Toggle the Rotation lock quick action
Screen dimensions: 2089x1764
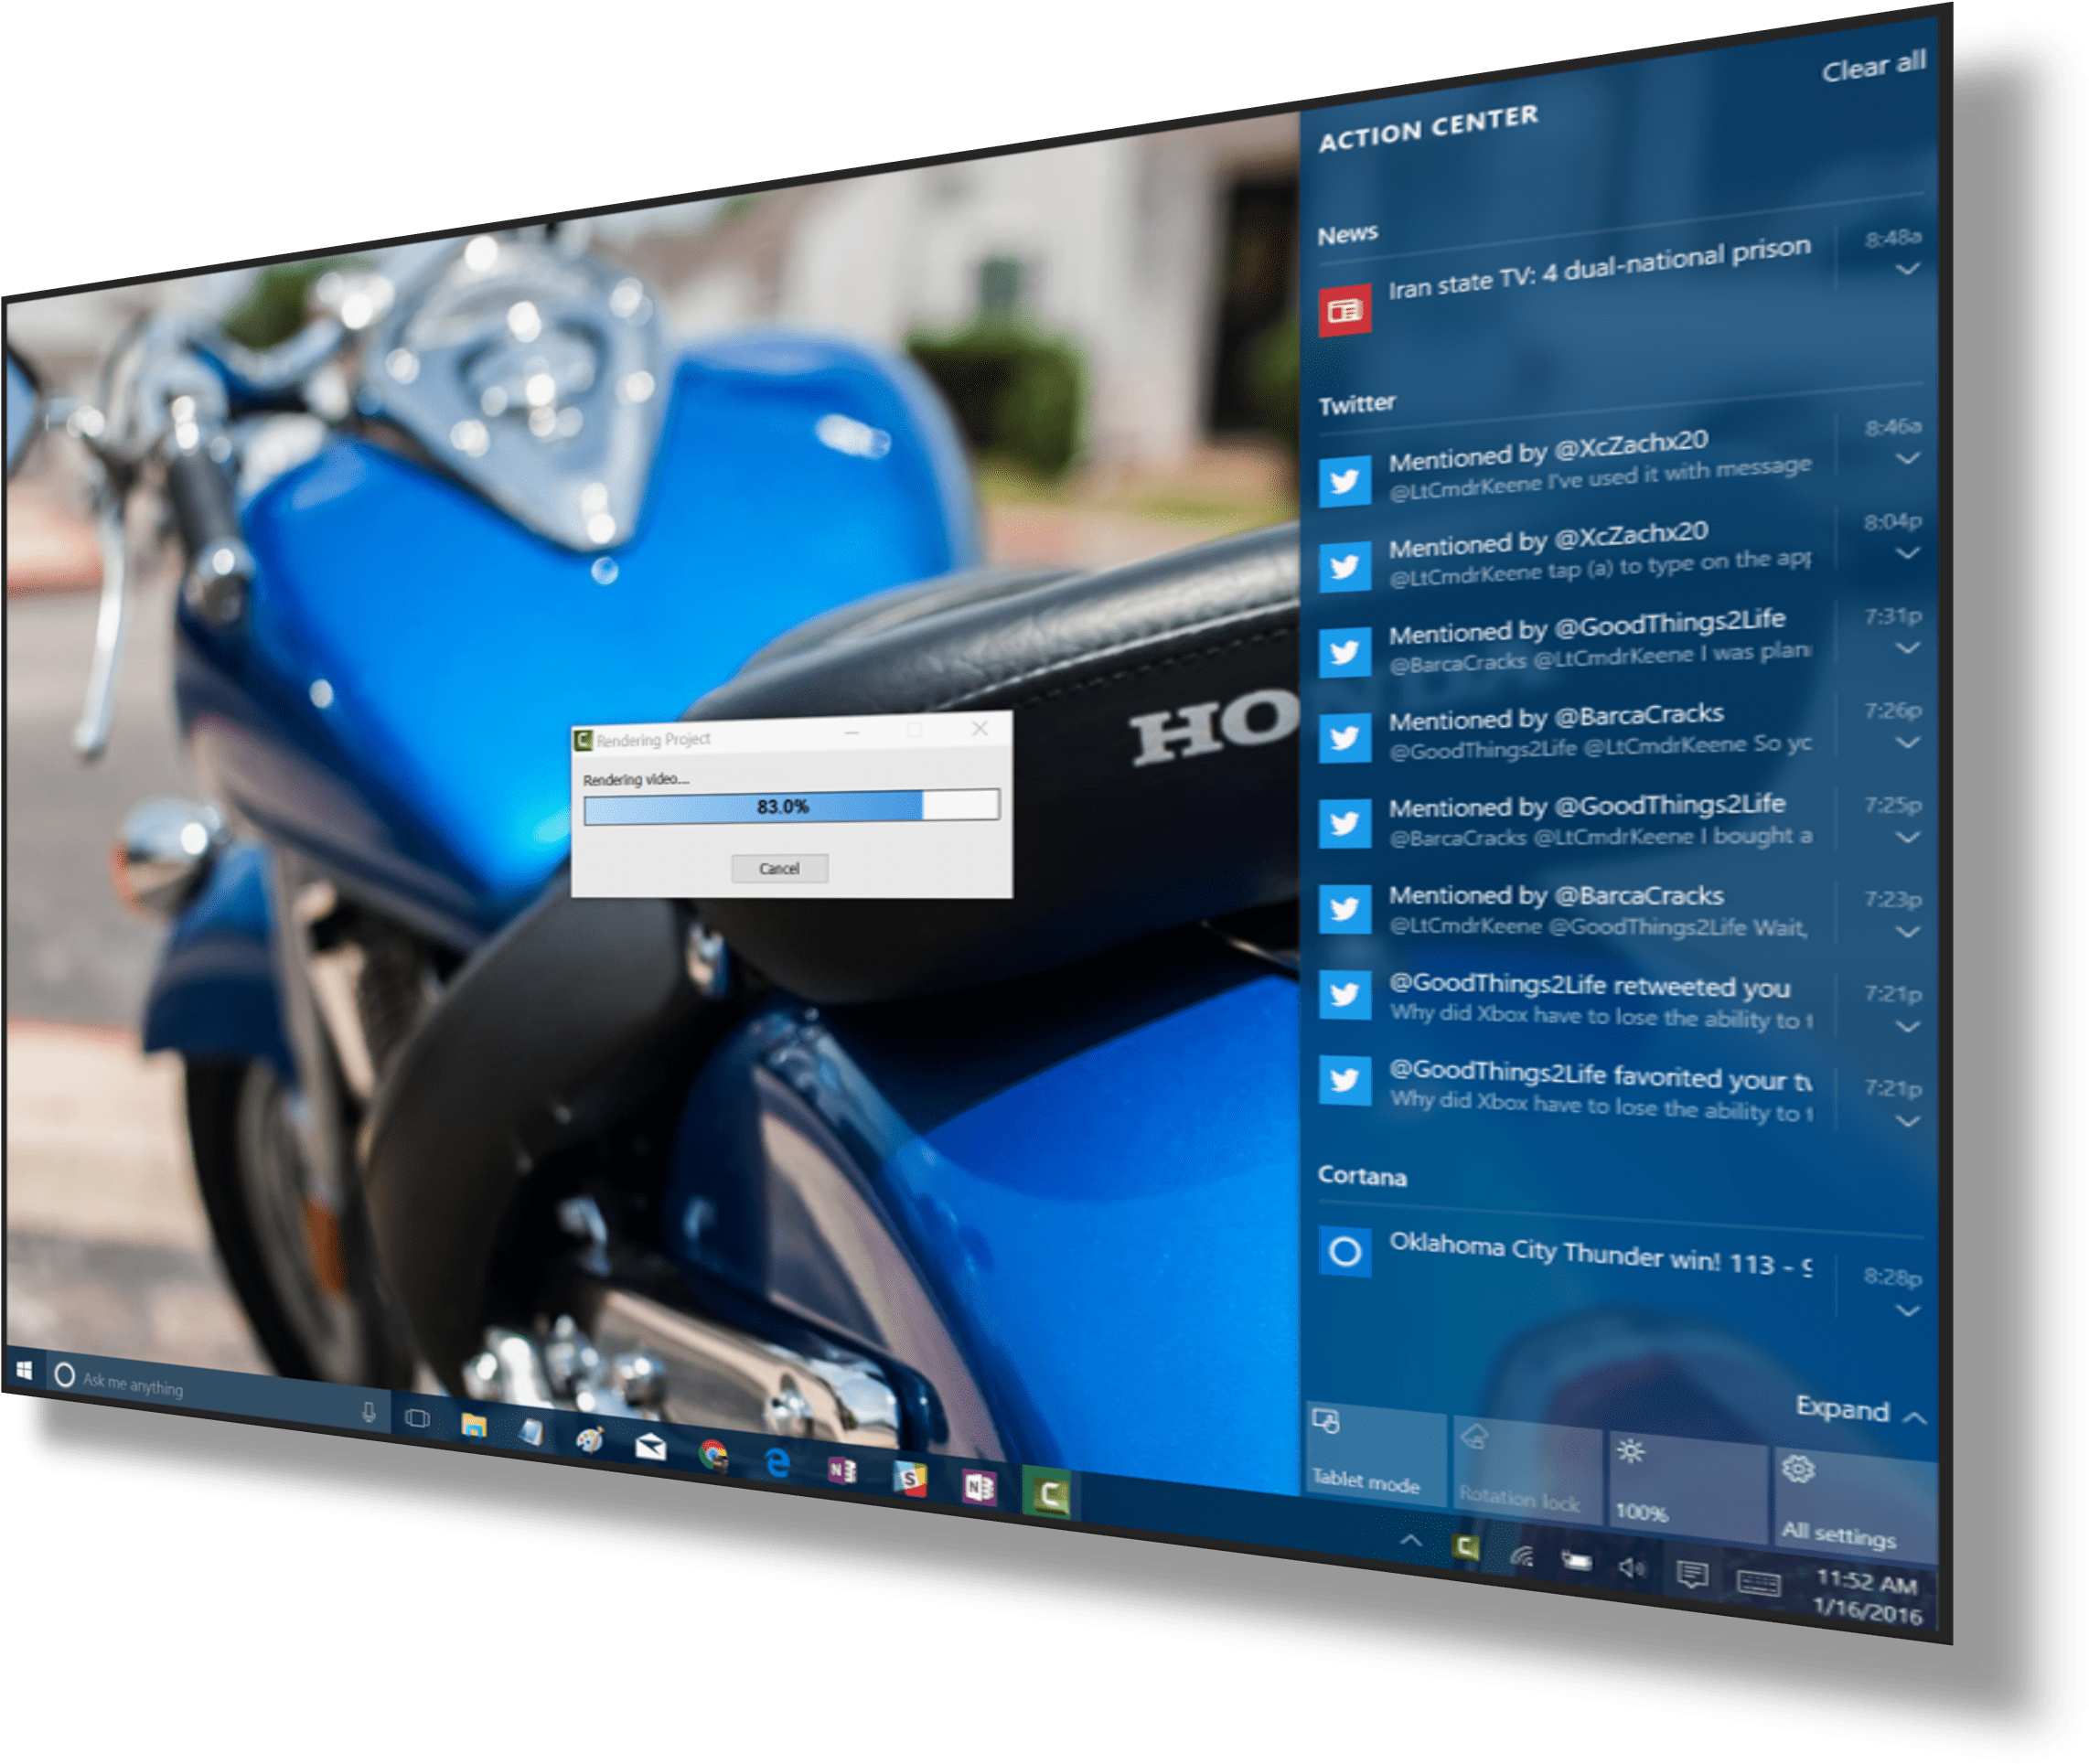point(1526,1469)
